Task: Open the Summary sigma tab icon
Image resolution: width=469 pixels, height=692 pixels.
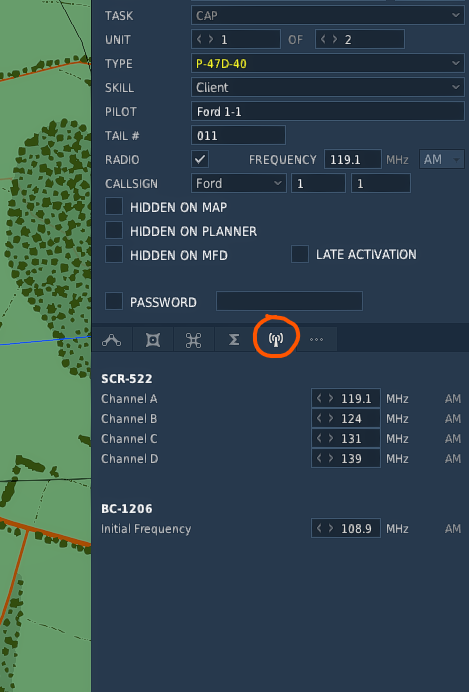Action: coord(234,339)
